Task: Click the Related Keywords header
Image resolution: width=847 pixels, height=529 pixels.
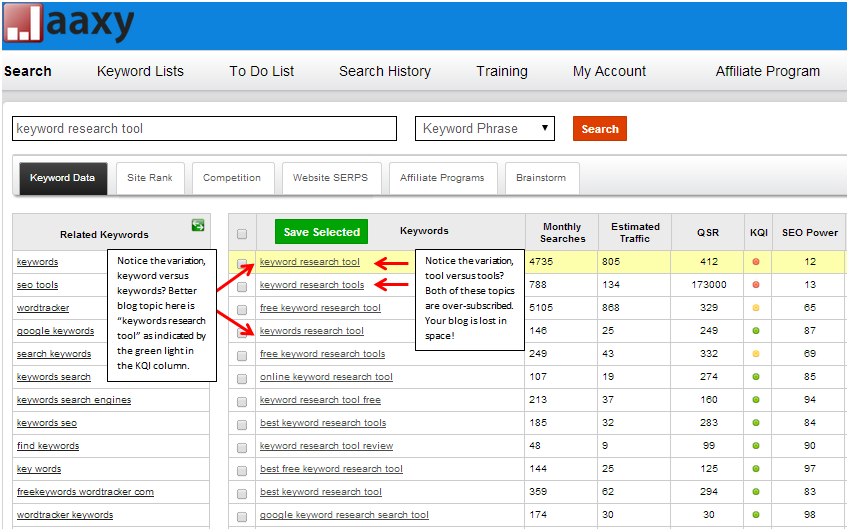Action: [104, 235]
